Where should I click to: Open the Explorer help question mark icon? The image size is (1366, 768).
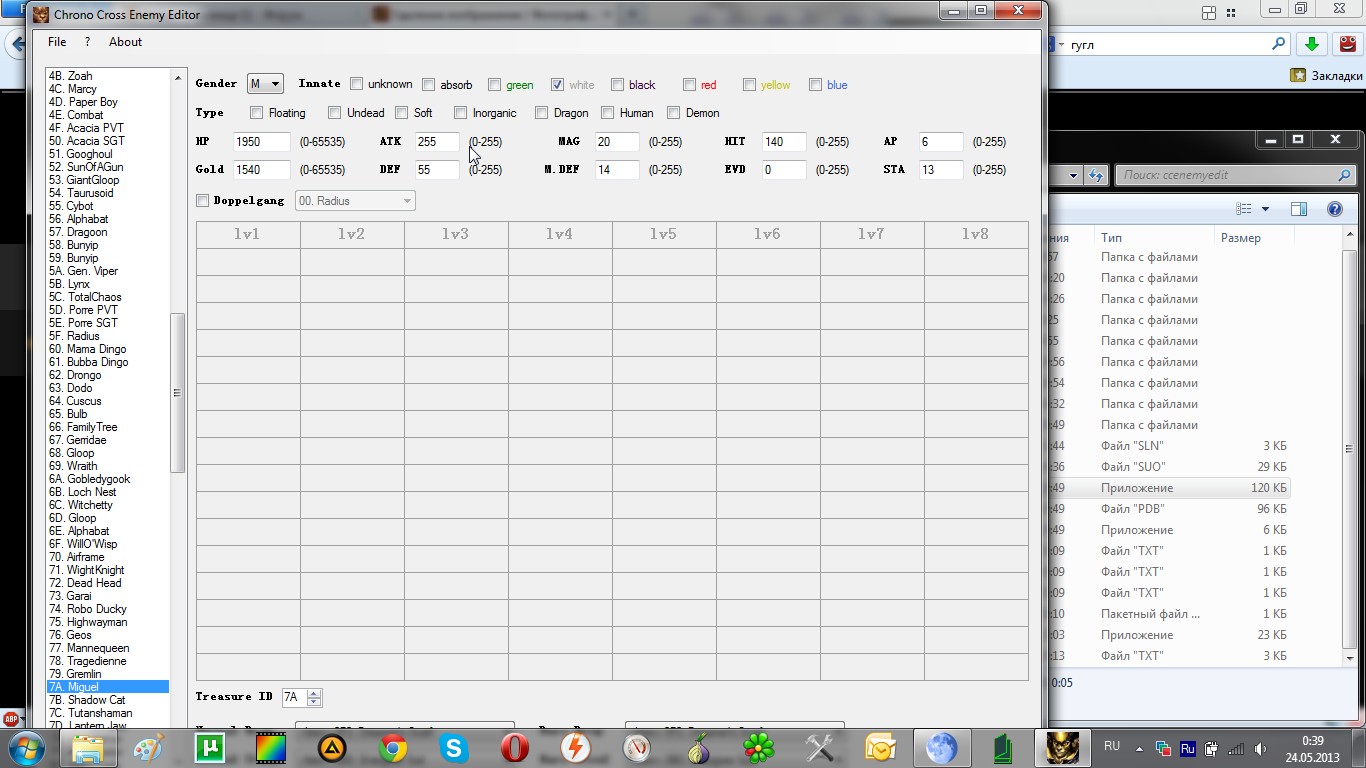(x=1334, y=209)
